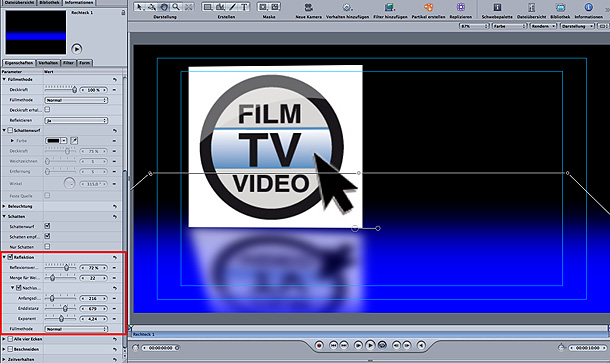610x363 pixels.
Task: Pick the eyedropper for shadow Farbe
Action: pyautogui.click(x=74, y=140)
